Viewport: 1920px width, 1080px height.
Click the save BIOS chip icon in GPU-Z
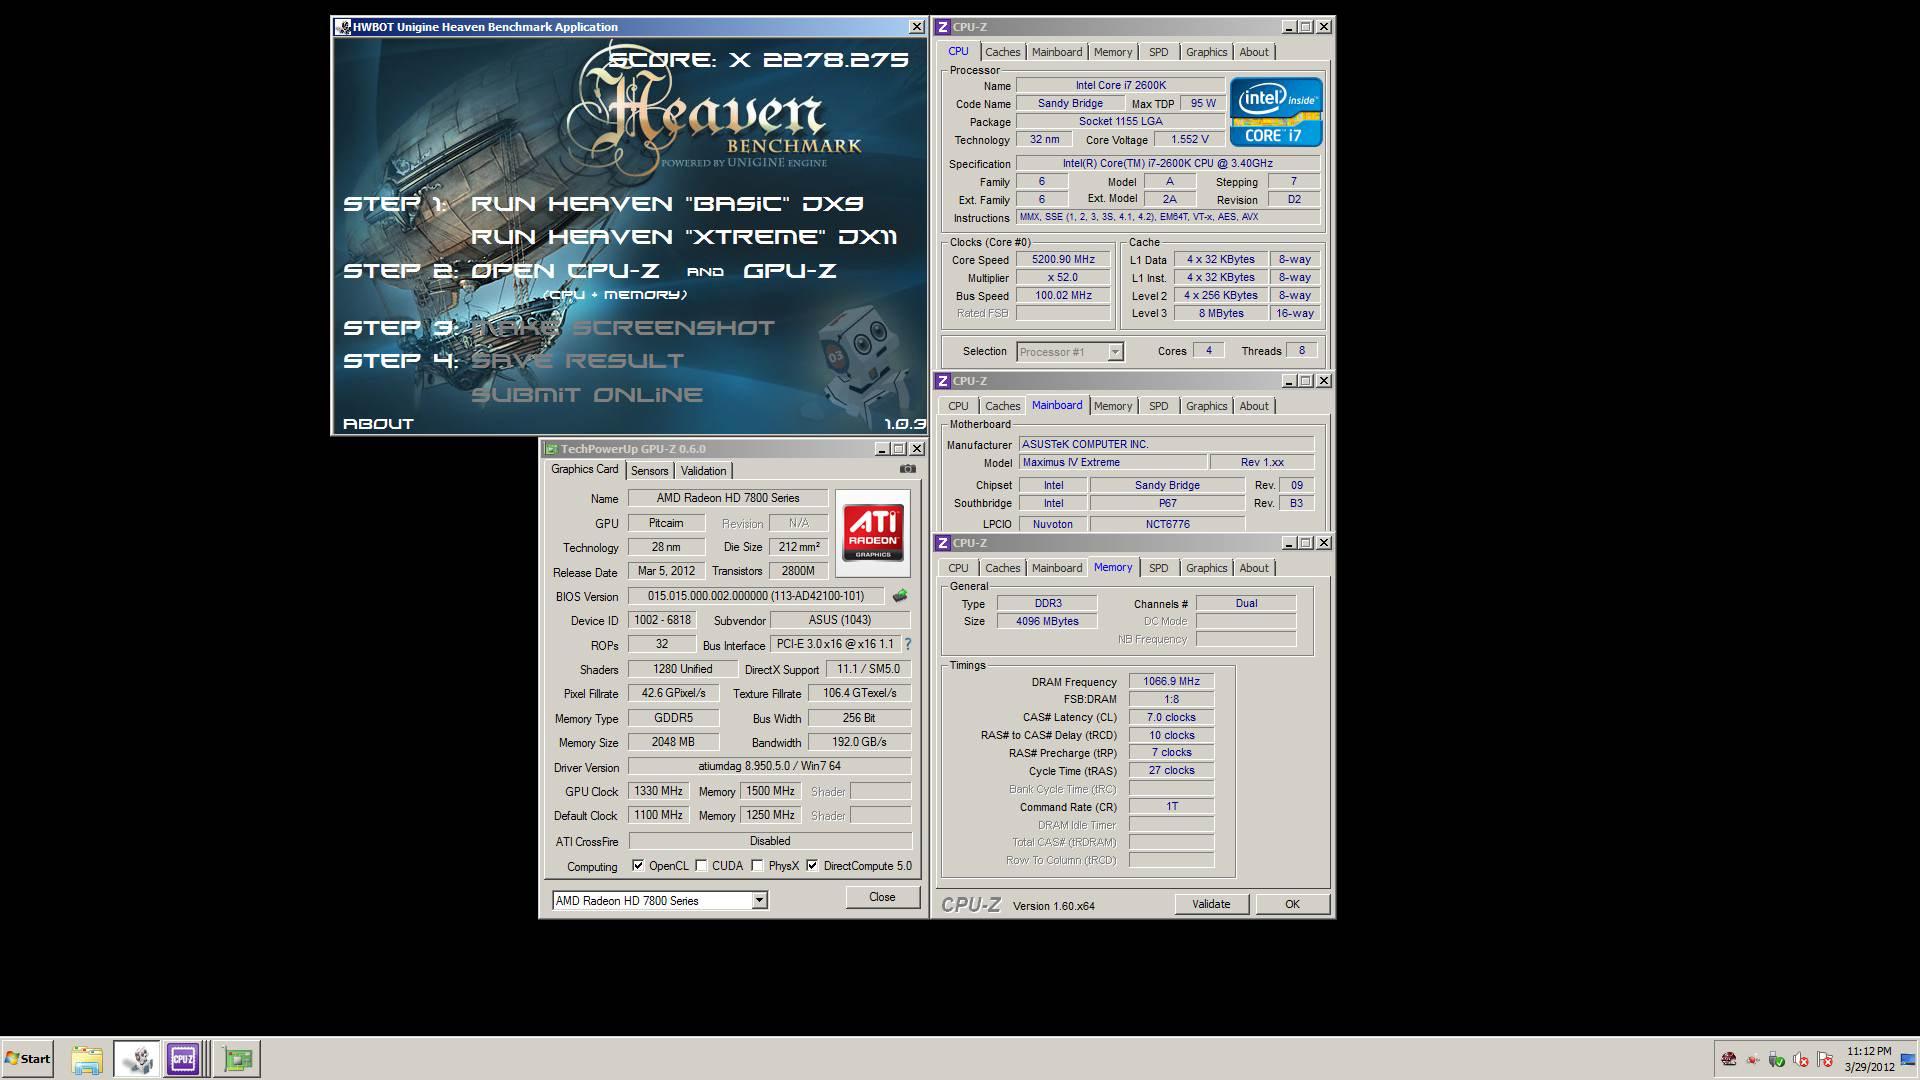coord(900,596)
